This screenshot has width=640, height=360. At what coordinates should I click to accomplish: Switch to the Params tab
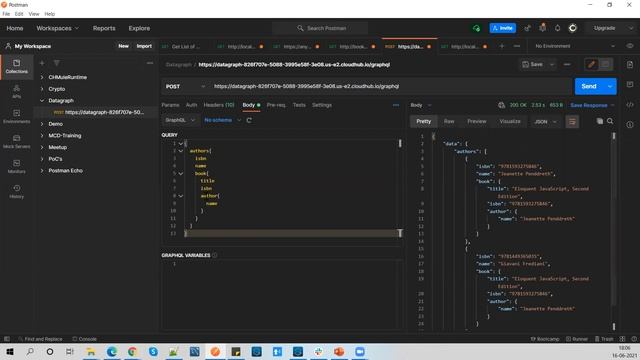coord(170,105)
